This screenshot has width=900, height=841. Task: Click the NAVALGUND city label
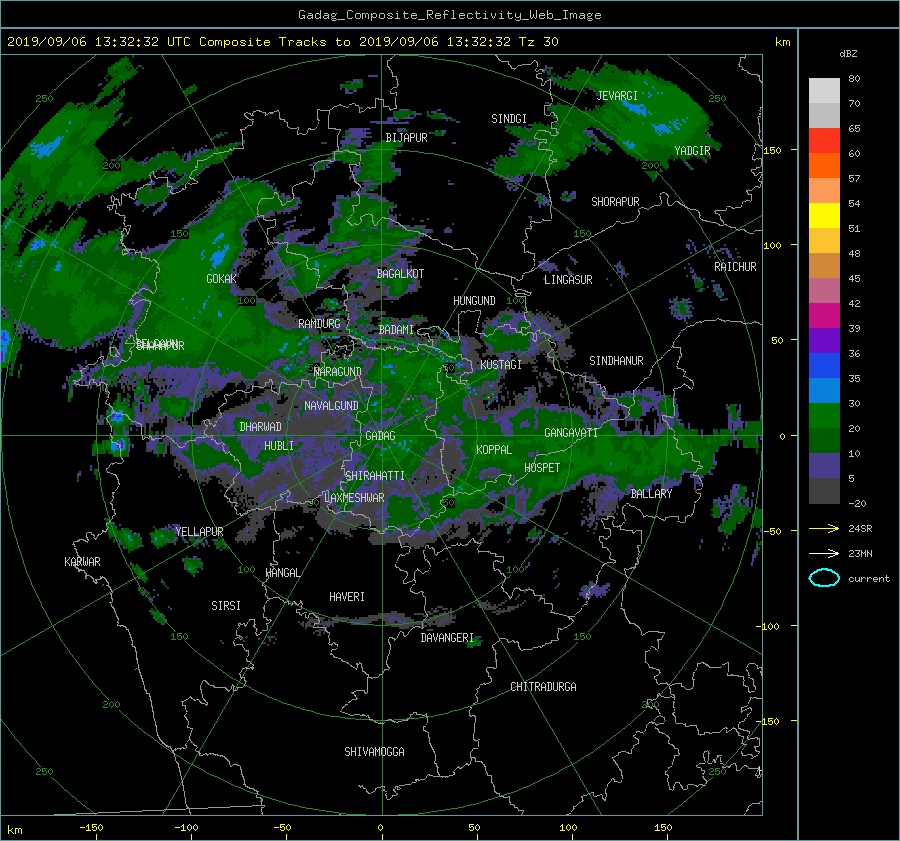pos(331,406)
